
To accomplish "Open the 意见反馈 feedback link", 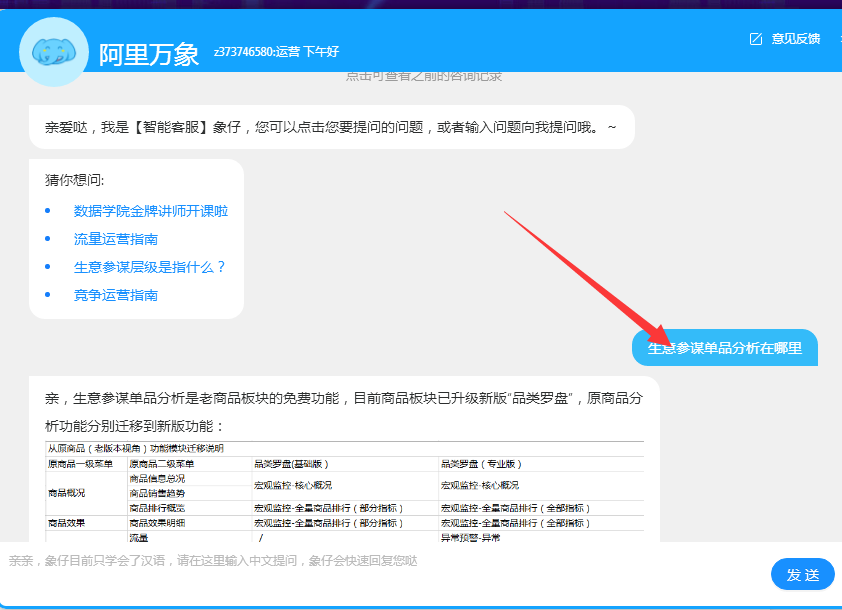I will pos(795,39).
